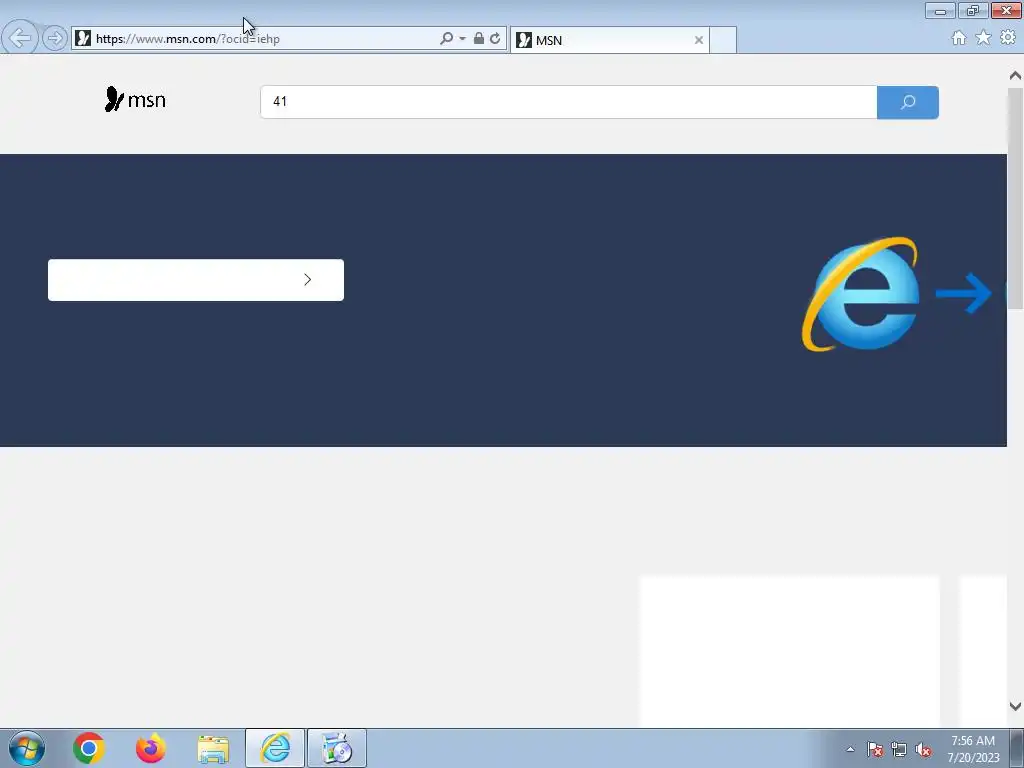Close the MSN tab

coord(699,40)
